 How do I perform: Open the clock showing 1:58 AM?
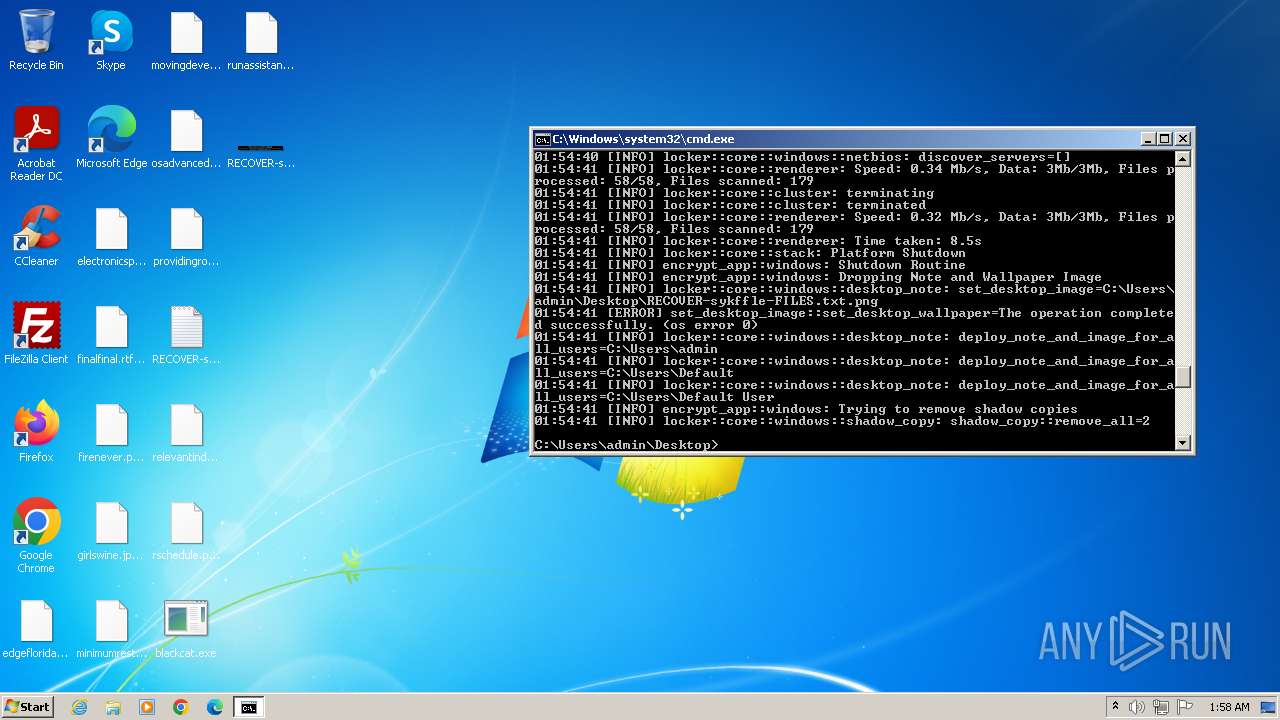pyautogui.click(x=1229, y=707)
